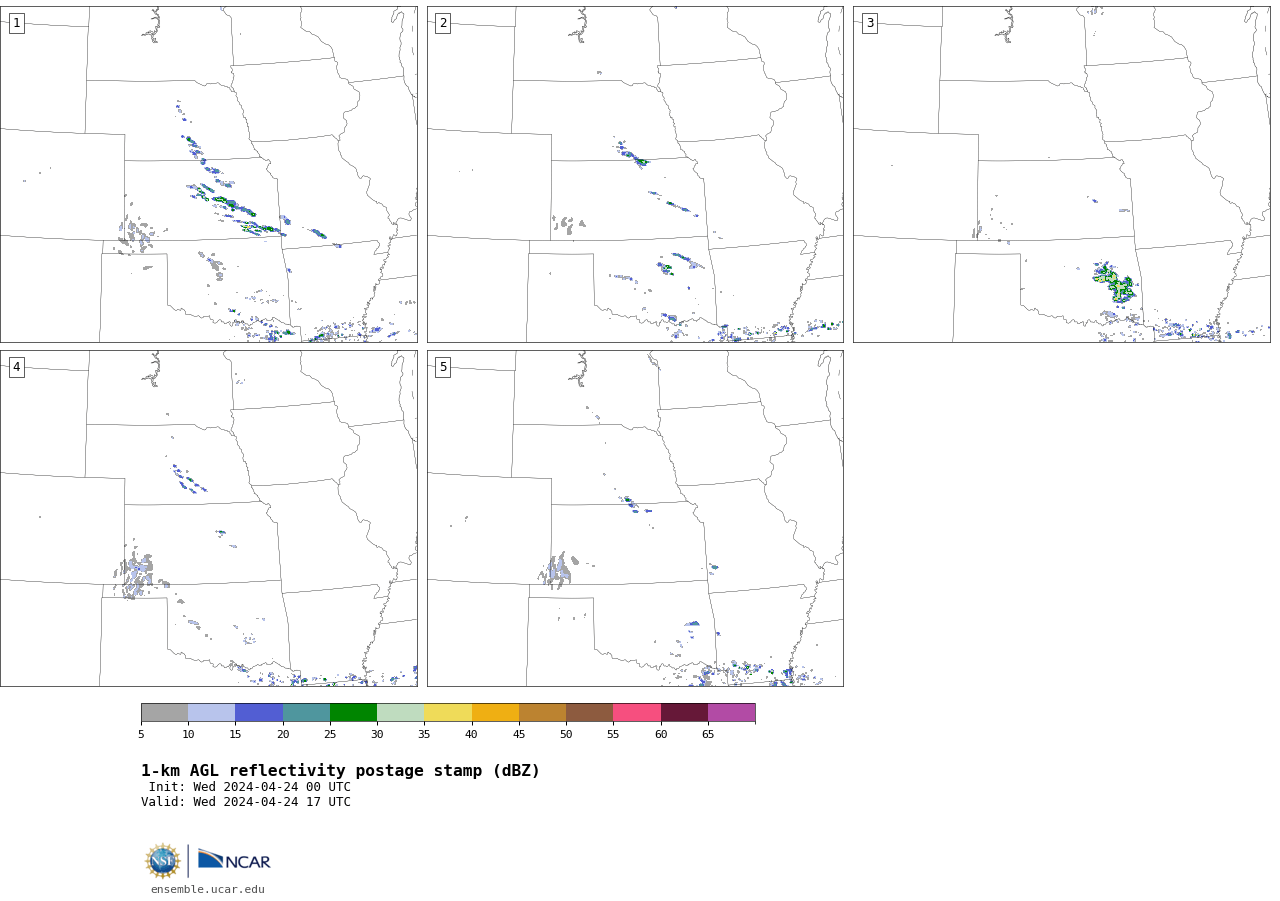
Task: Click the brown 50-55 dBZ swatch
Action: click(x=590, y=712)
